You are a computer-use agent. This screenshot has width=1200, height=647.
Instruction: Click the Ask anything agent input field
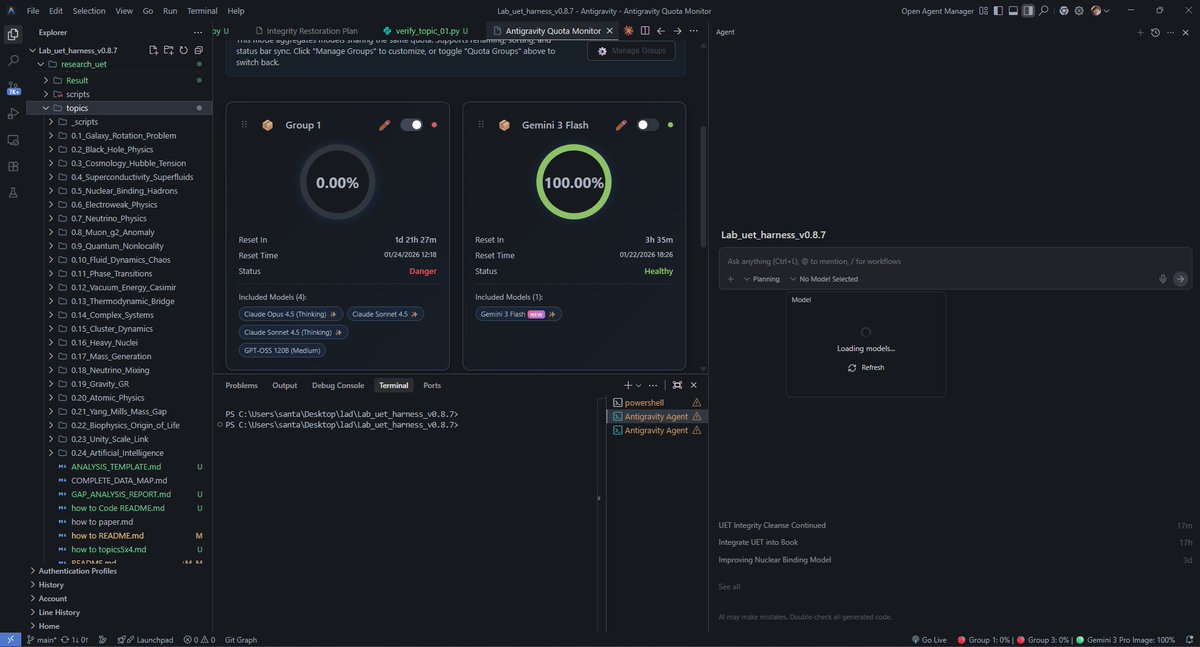(955, 261)
